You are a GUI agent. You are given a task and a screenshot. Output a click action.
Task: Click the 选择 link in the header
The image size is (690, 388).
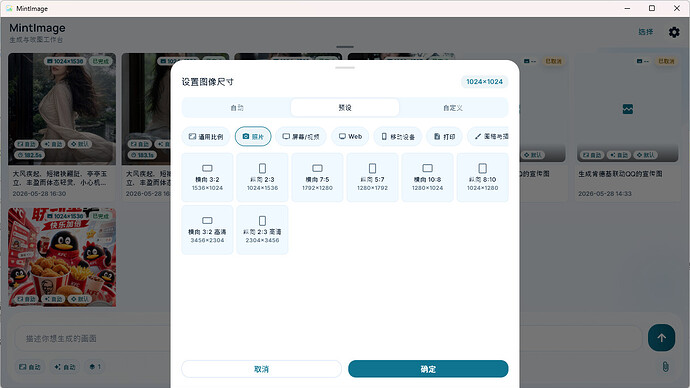pos(646,32)
